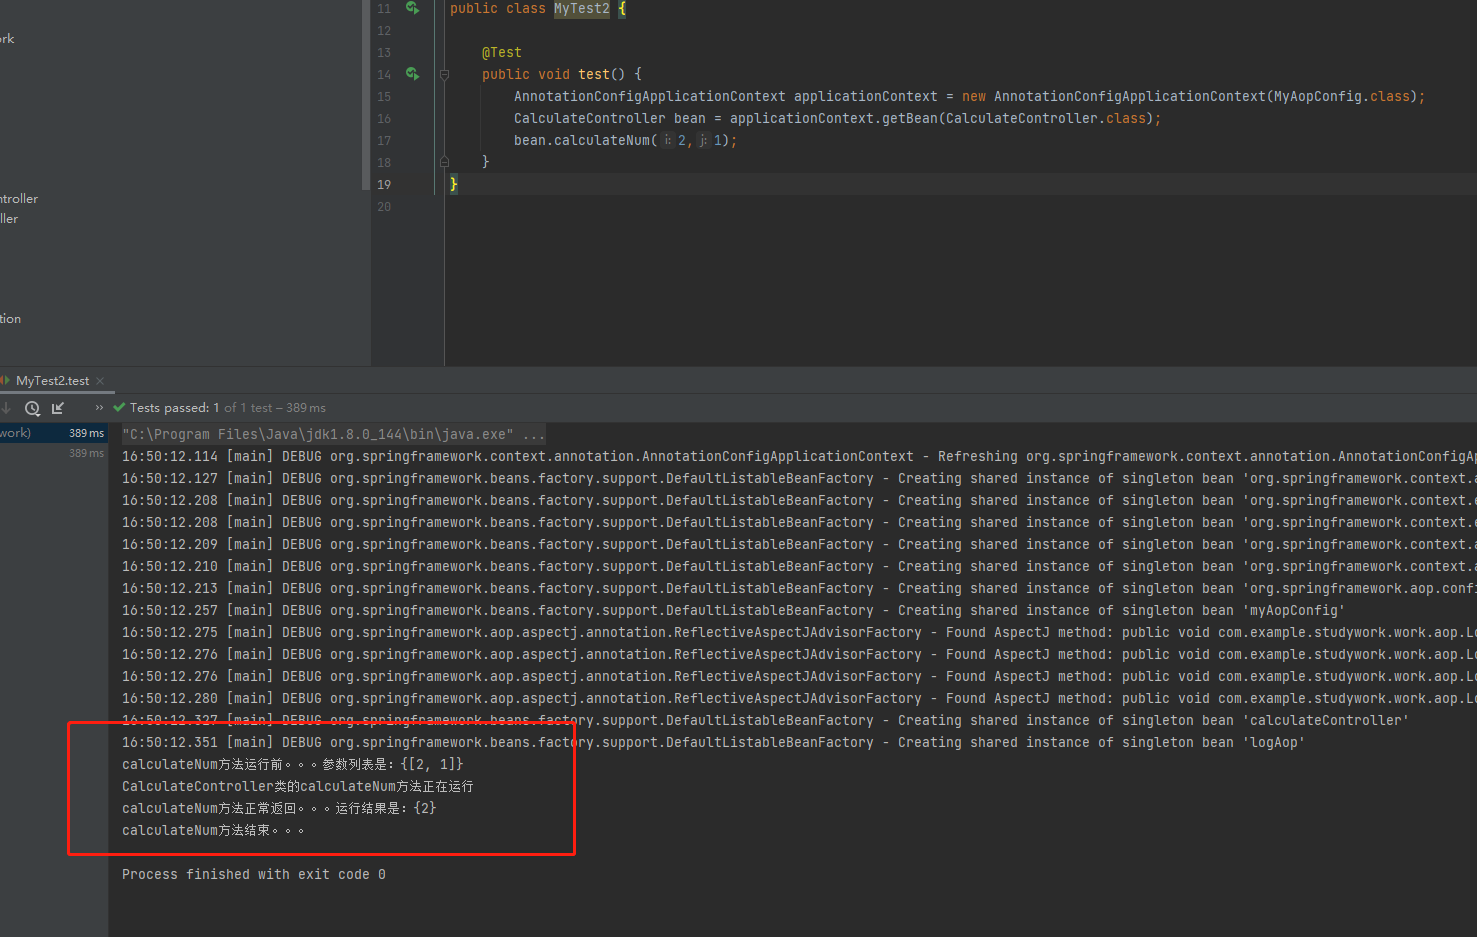Screen dimensions: 1477x937
Task: Collapse the test() method fold marker
Action: [x=445, y=74]
